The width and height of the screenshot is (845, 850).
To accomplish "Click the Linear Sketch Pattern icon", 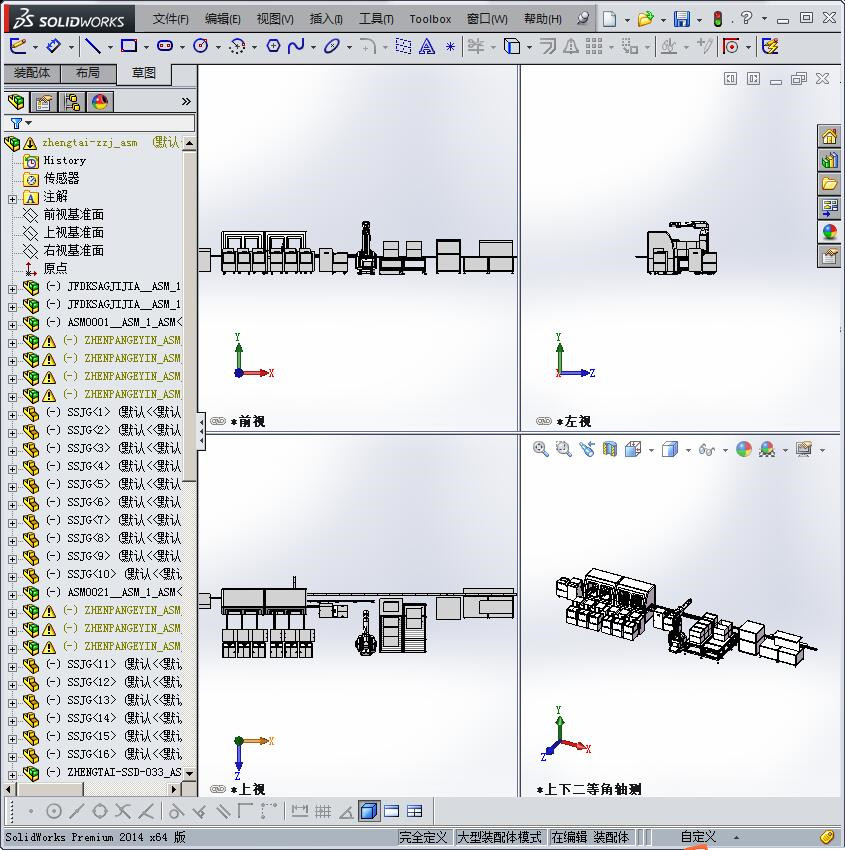I will pyautogui.click(x=594, y=47).
